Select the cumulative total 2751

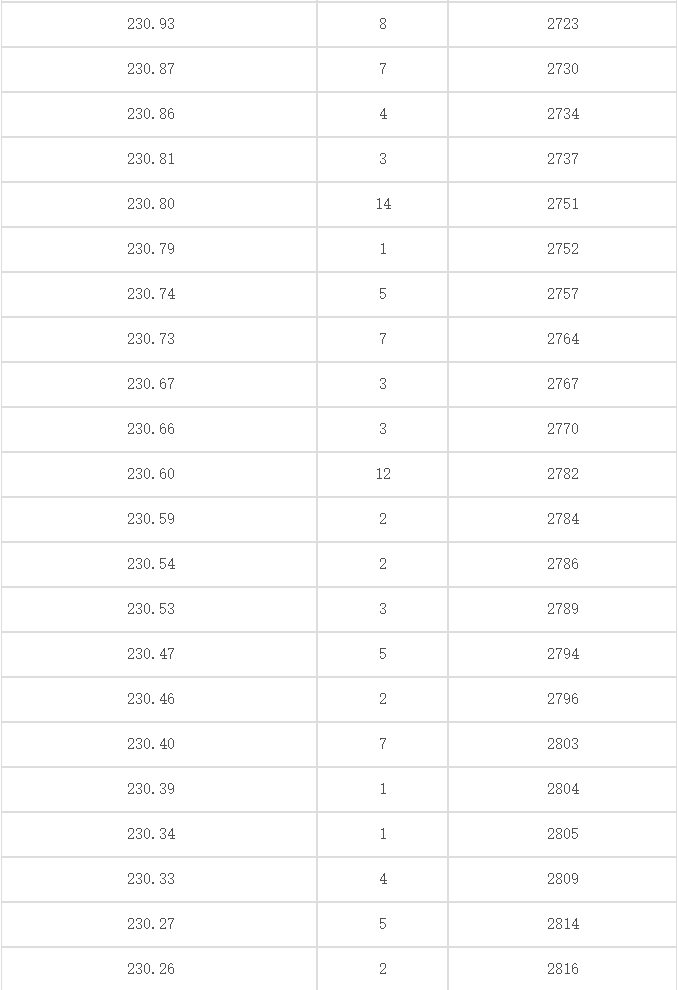[562, 204]
